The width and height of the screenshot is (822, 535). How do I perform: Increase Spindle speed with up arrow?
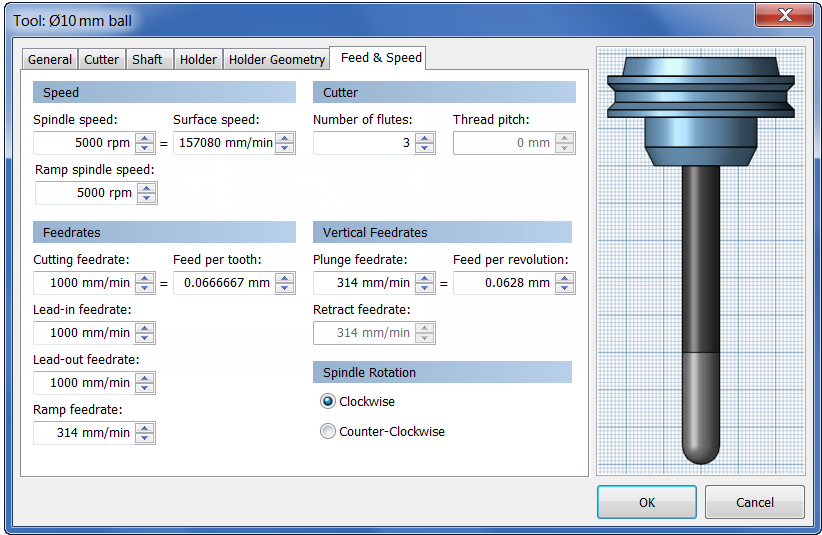click(x=145, y=138)
